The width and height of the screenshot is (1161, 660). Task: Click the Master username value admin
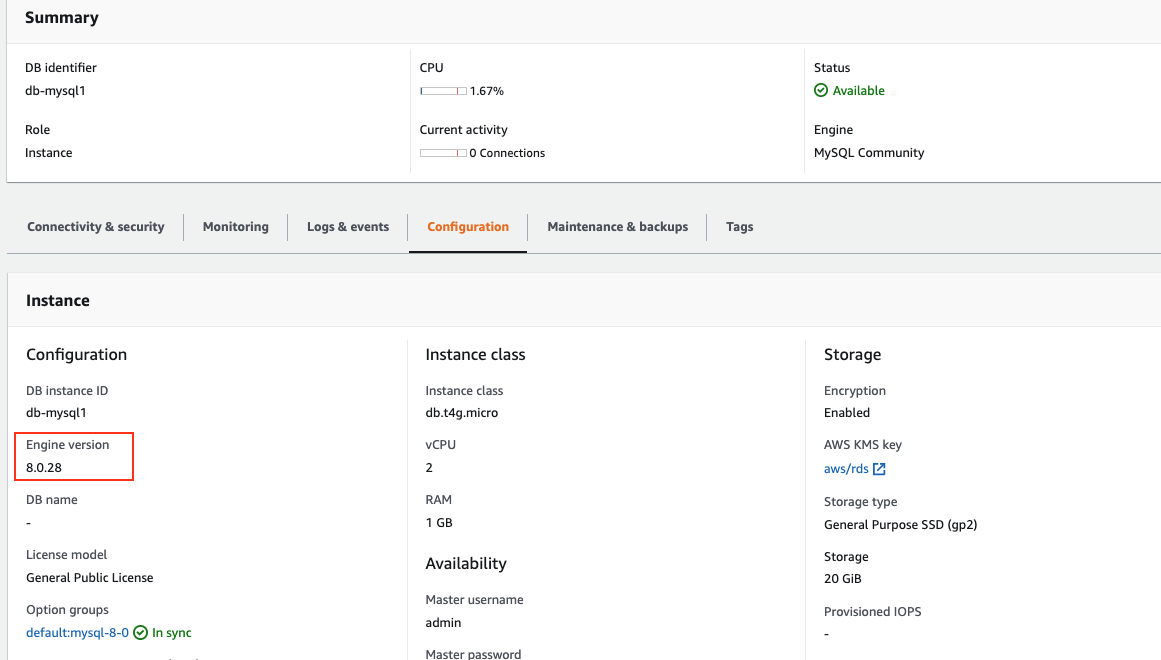443,622
